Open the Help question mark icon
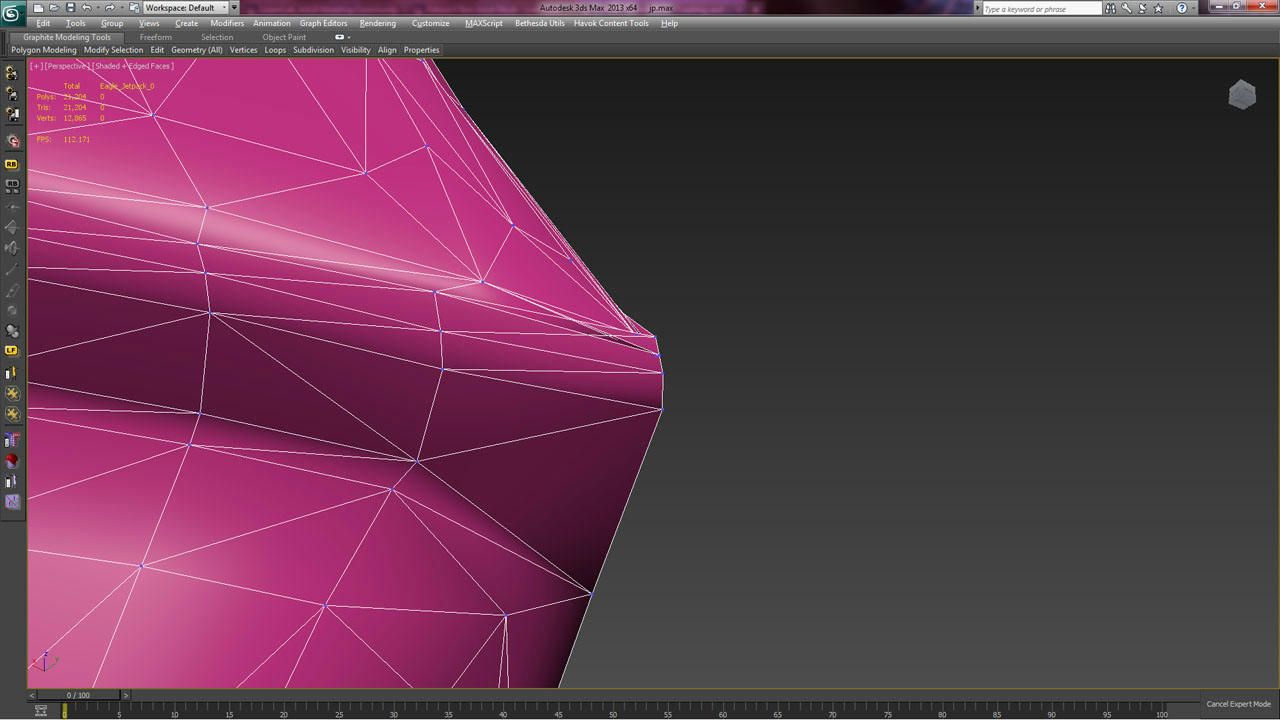The width and height of the screenshot is (1280, 720). [x=1181, y=8]
